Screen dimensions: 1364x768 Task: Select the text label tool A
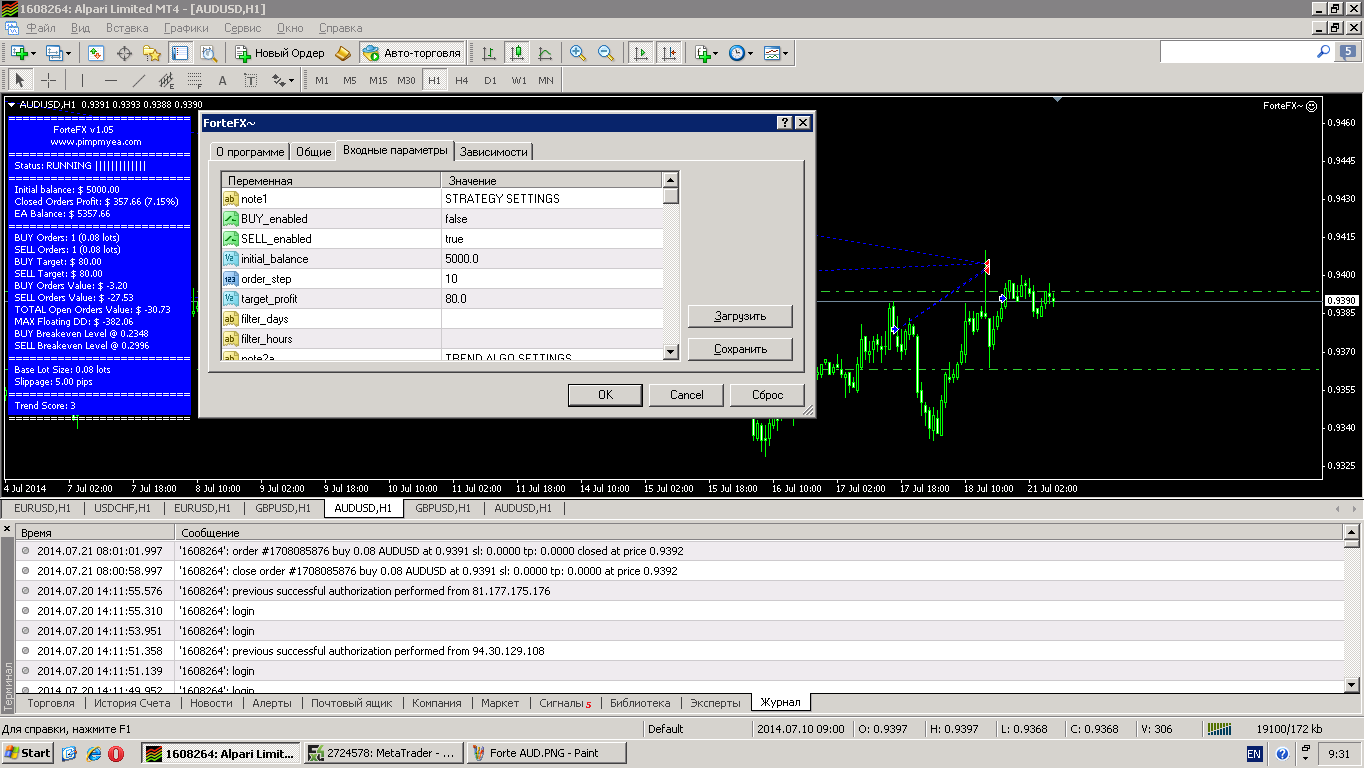coord(222,80)
